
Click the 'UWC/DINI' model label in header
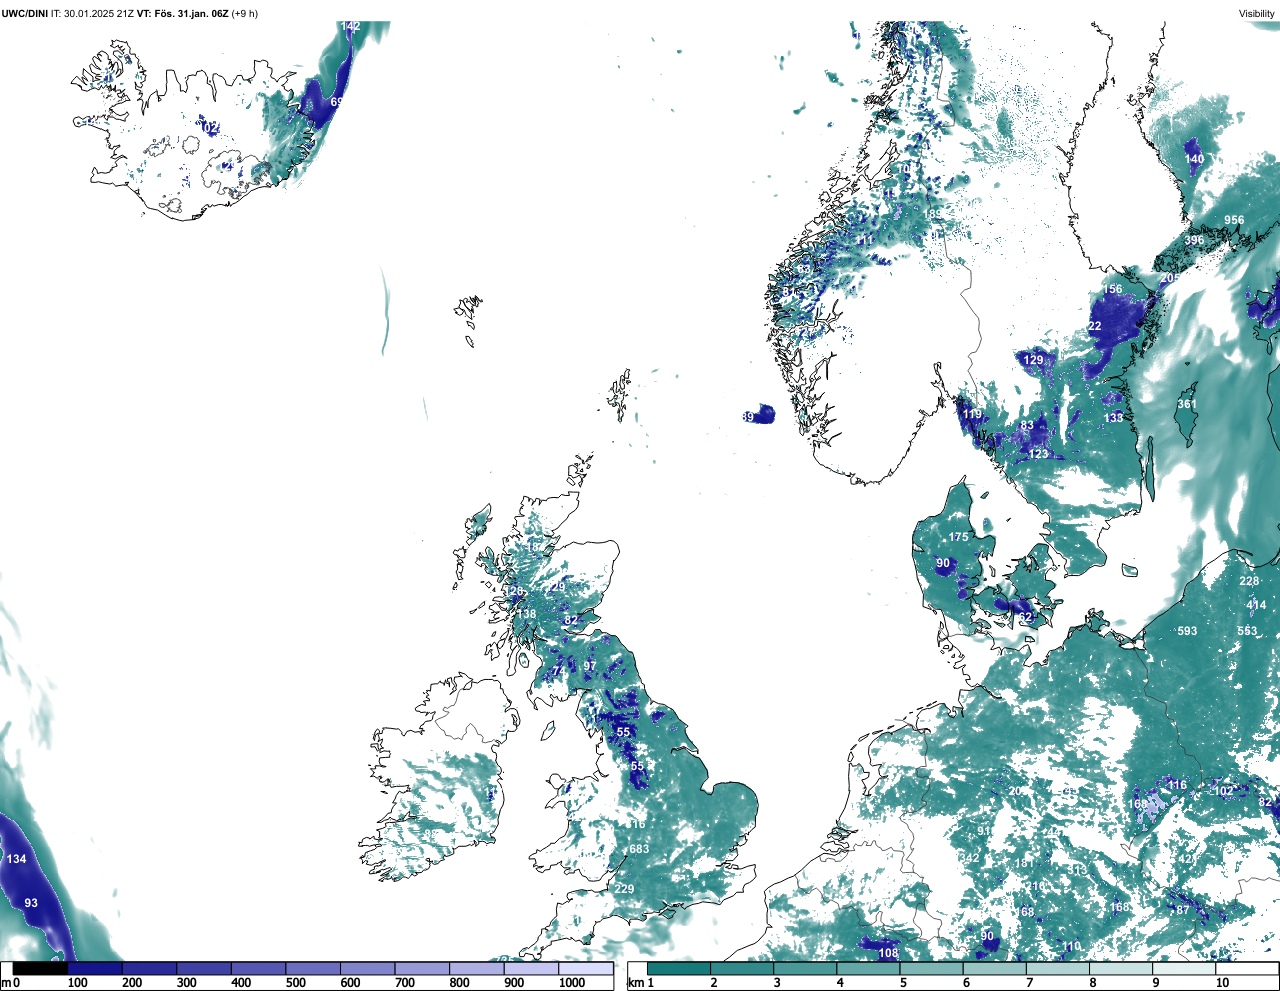[24, 13]
